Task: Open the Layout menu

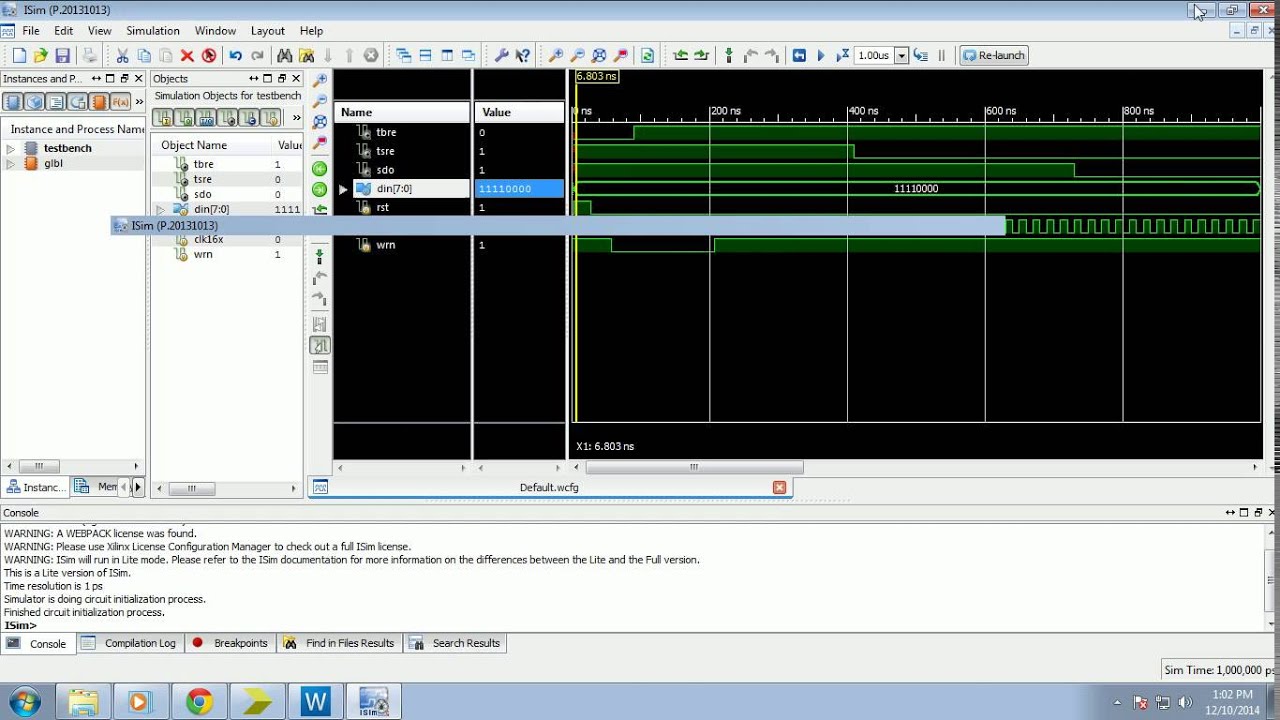Action: click(268, 31)
